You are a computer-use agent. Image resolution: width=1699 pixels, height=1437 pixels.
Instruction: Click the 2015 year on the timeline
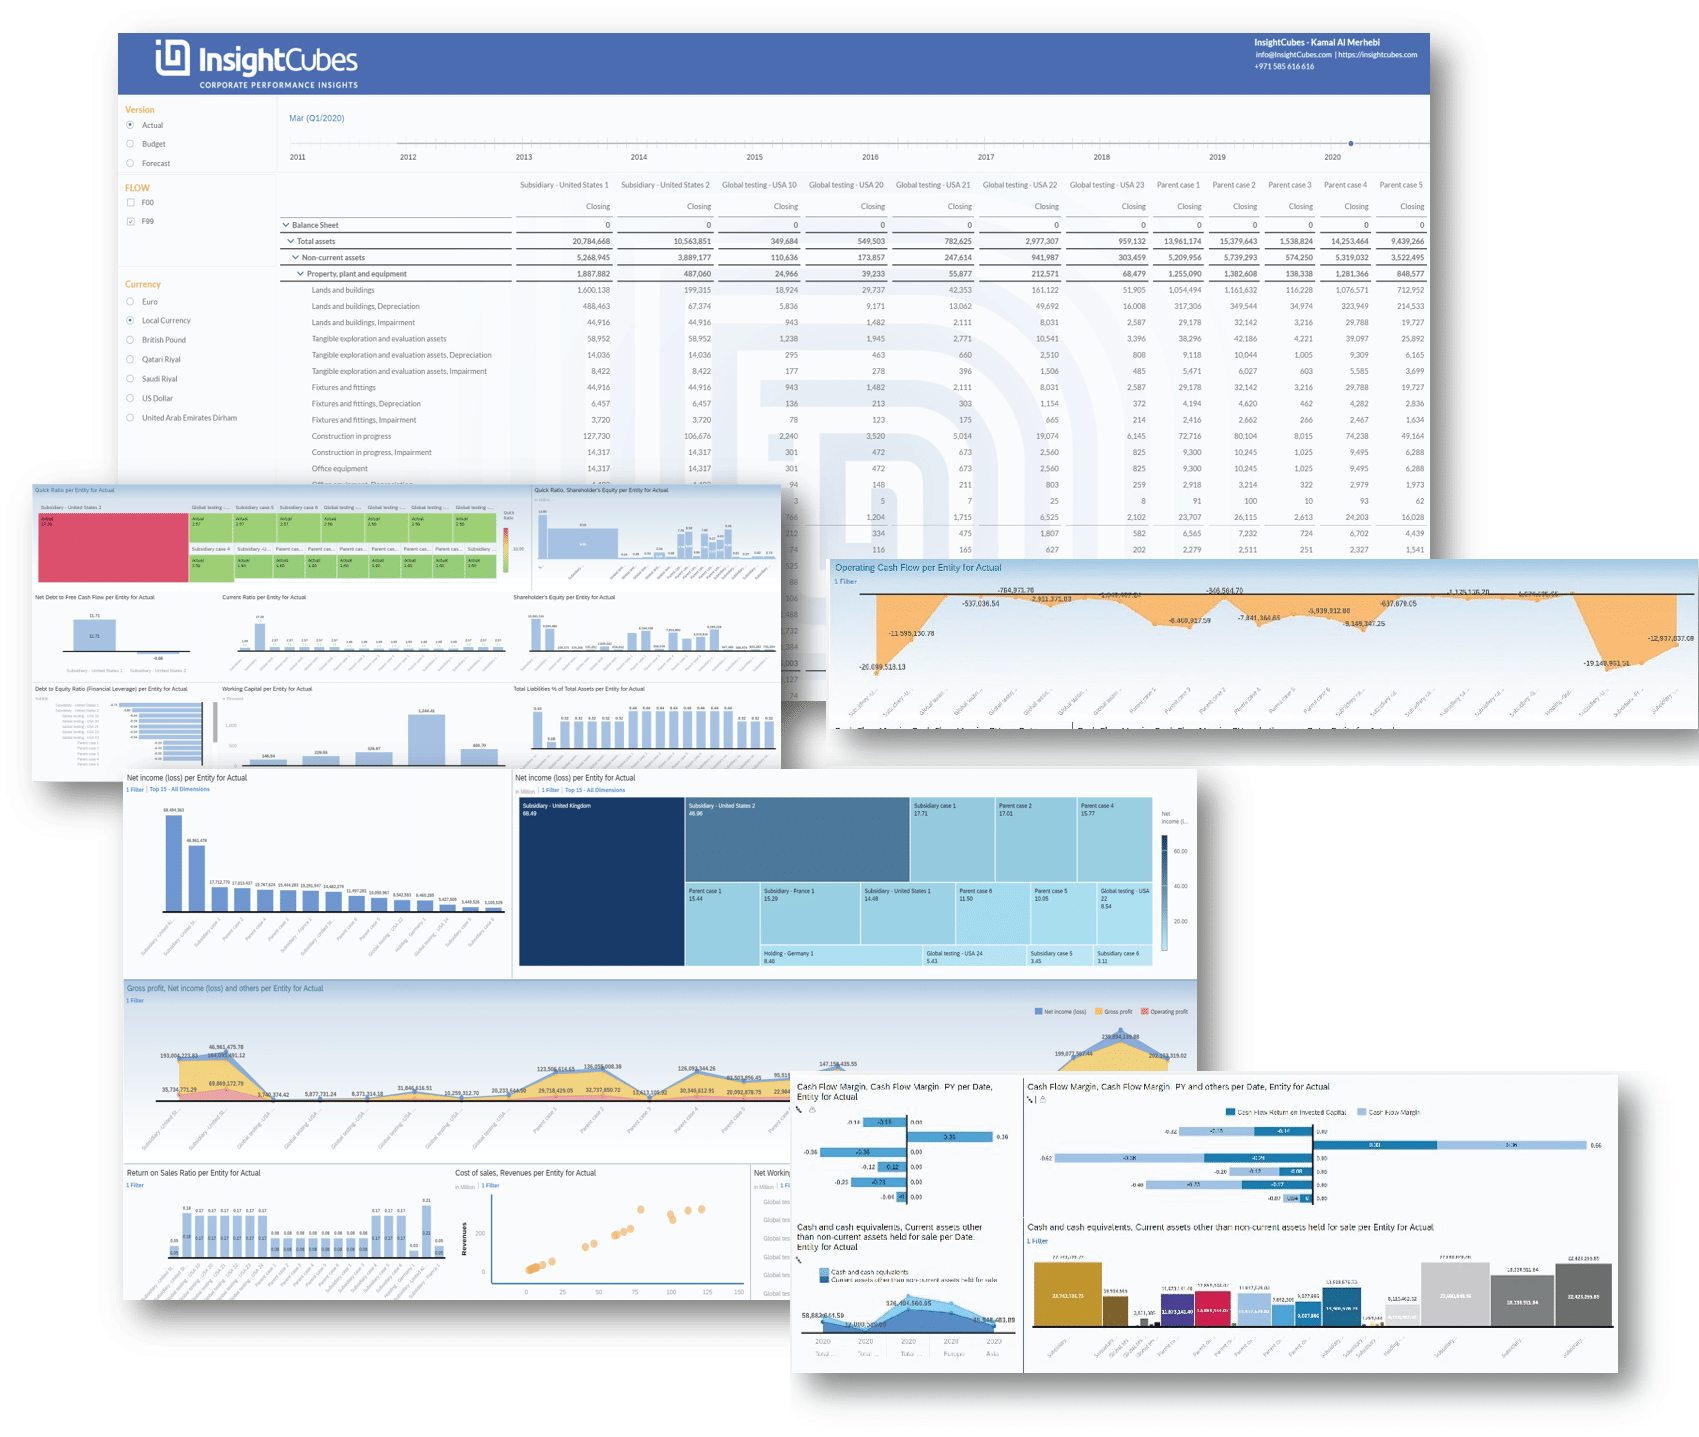[755, 157]
